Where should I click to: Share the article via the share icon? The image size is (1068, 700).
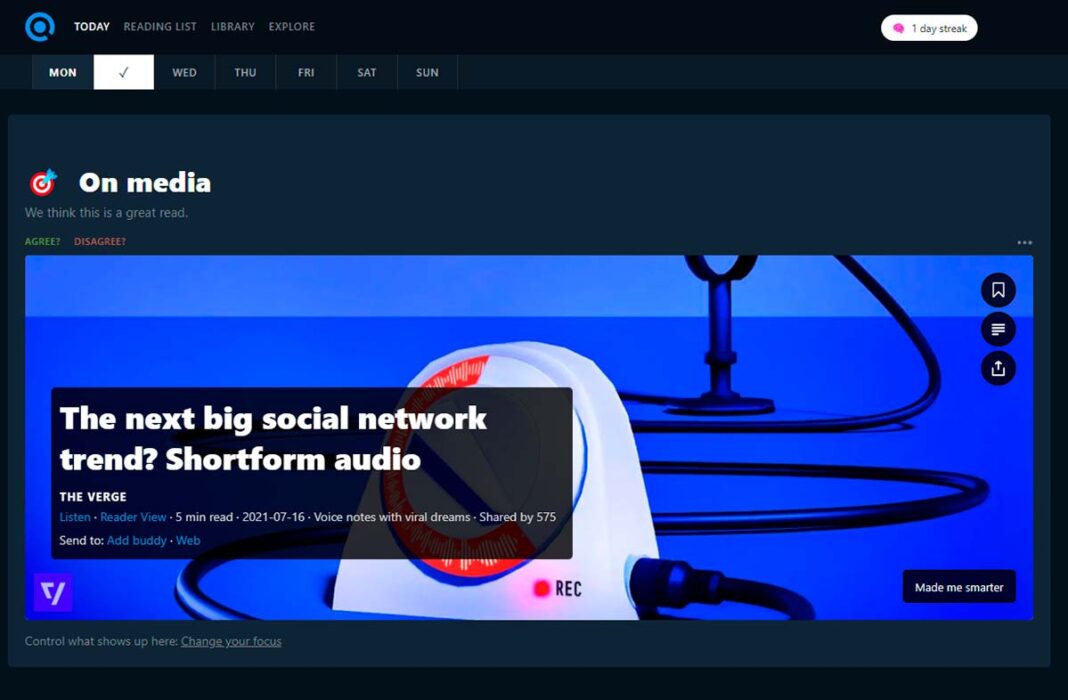tap(998, 368)
